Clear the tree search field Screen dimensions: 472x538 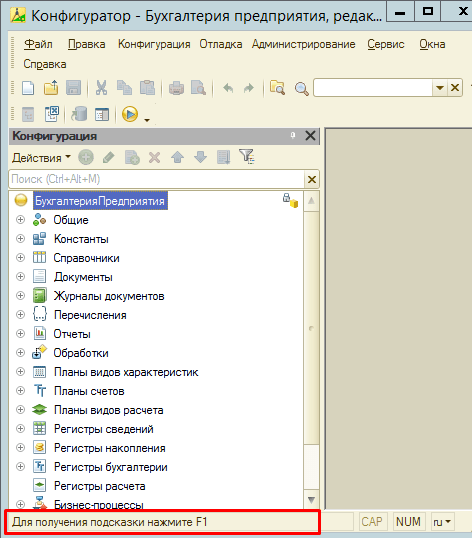point(311,179)
